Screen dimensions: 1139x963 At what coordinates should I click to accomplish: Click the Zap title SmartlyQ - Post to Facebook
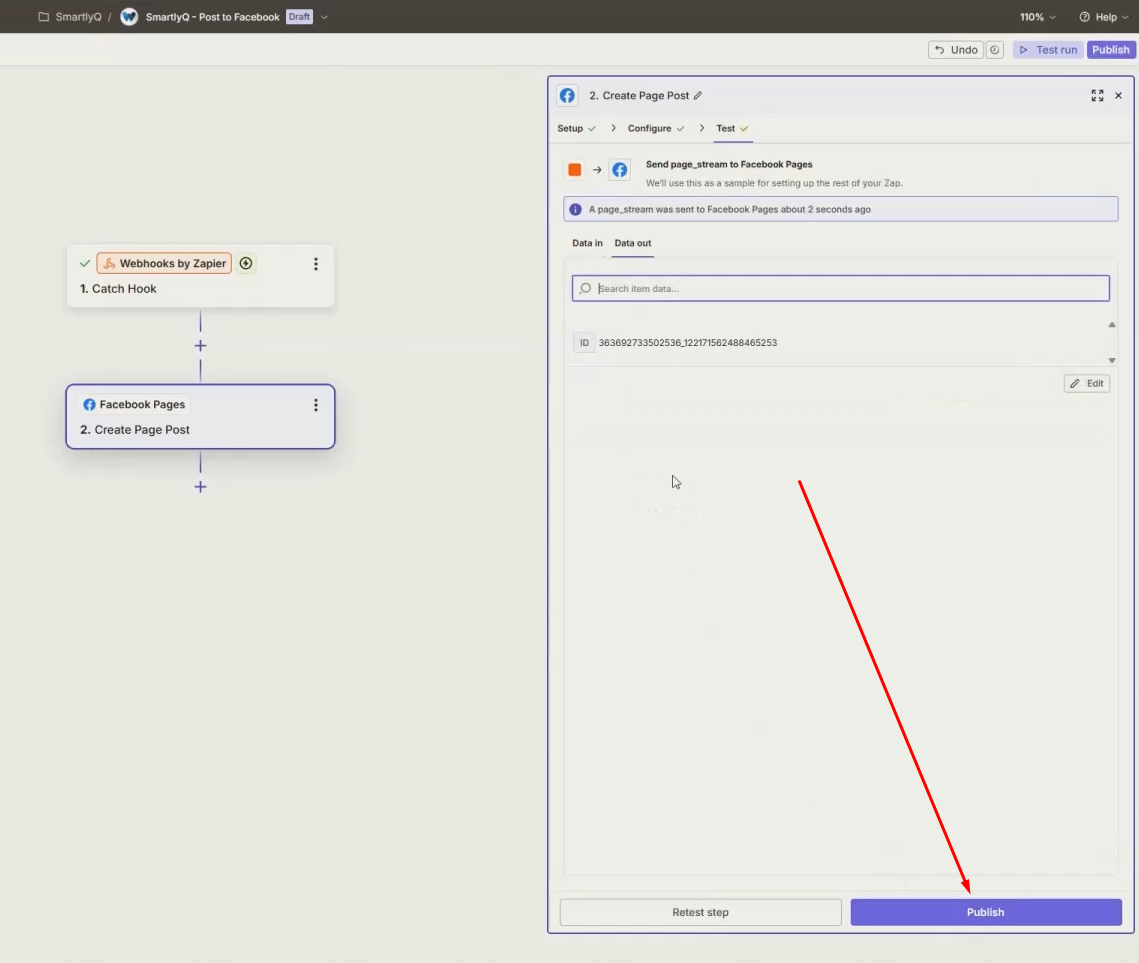tap(212, 17)
